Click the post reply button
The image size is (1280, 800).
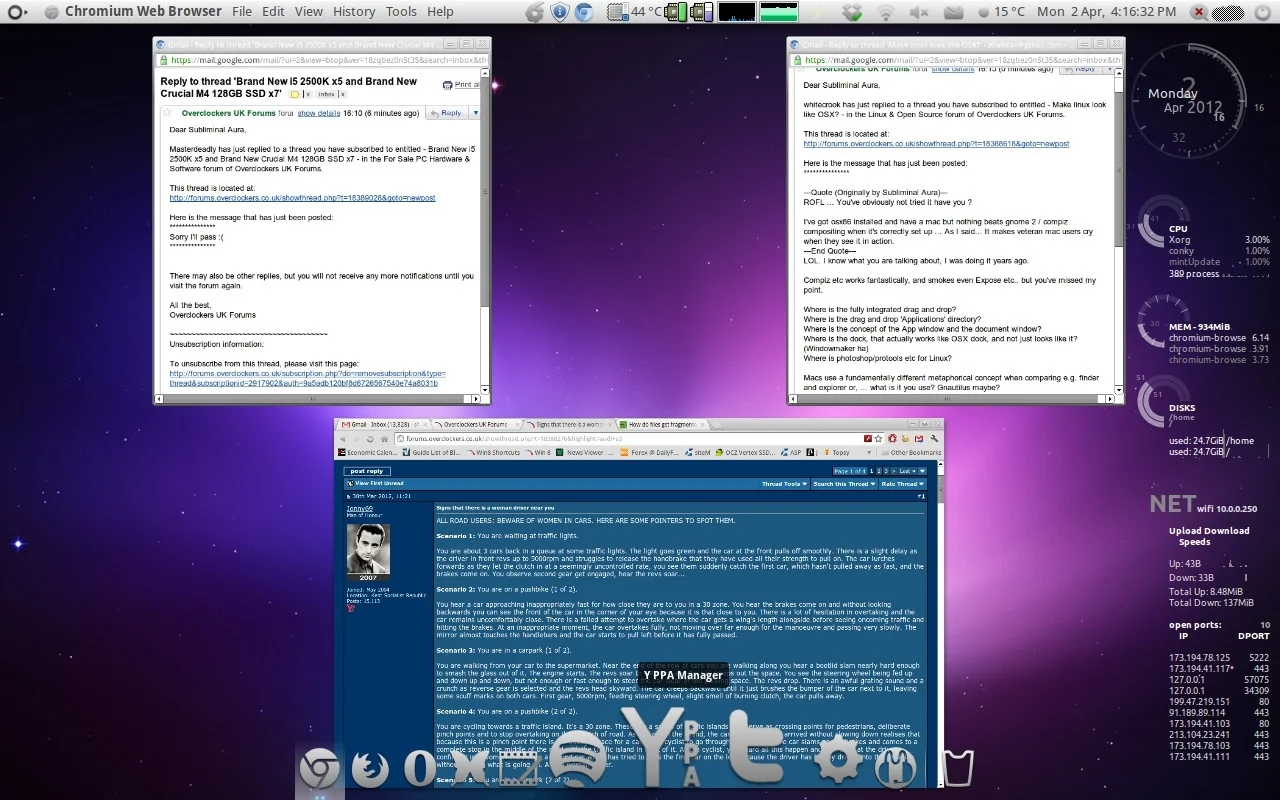click(x=367, y=471)
